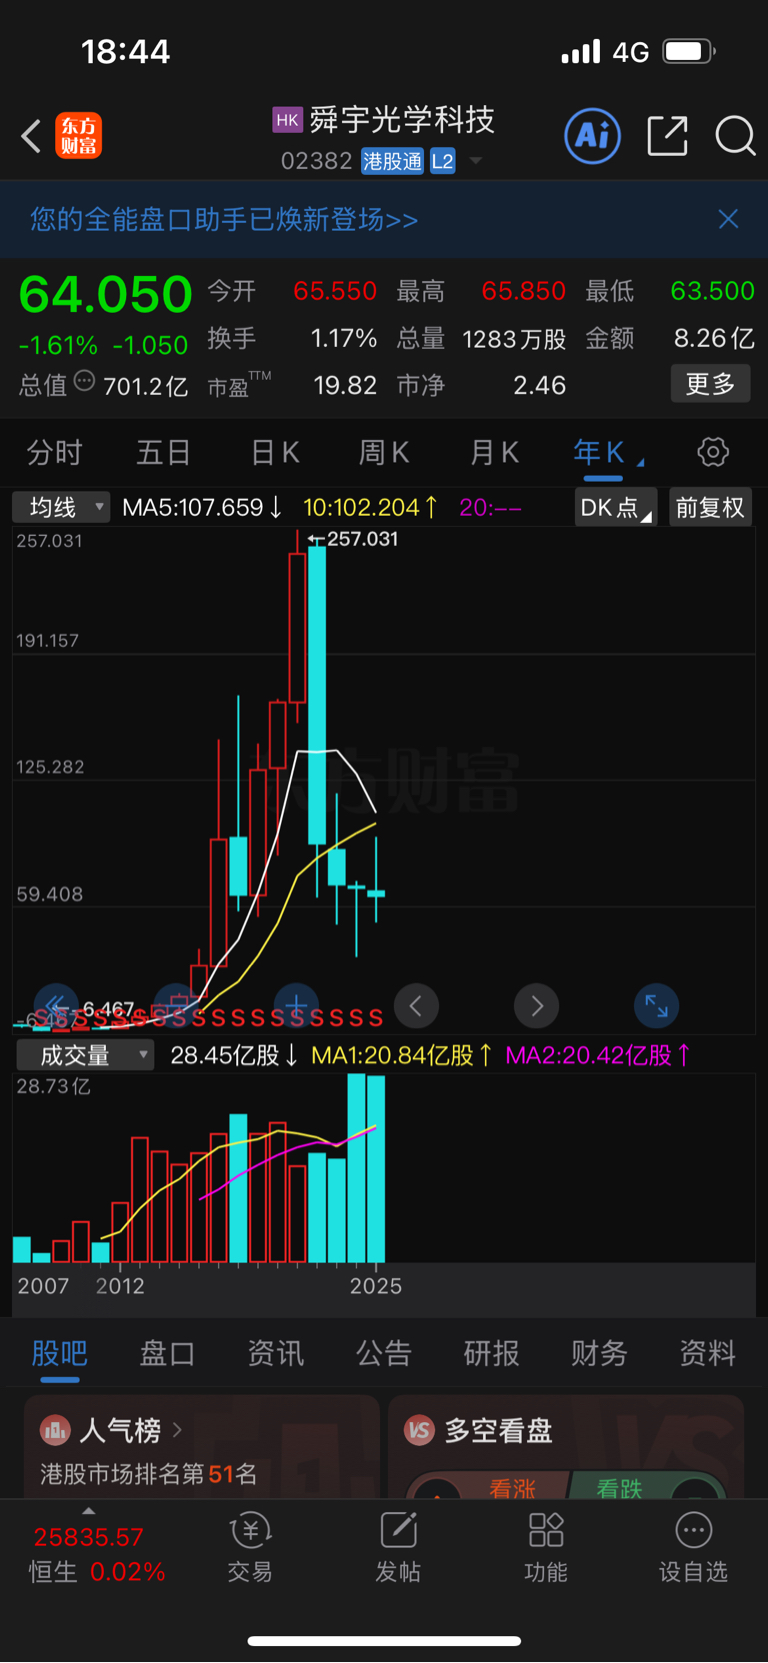This screenshot has width=768, height=1663.
Task: Tap the HK market badge
Action: (287, 121)
